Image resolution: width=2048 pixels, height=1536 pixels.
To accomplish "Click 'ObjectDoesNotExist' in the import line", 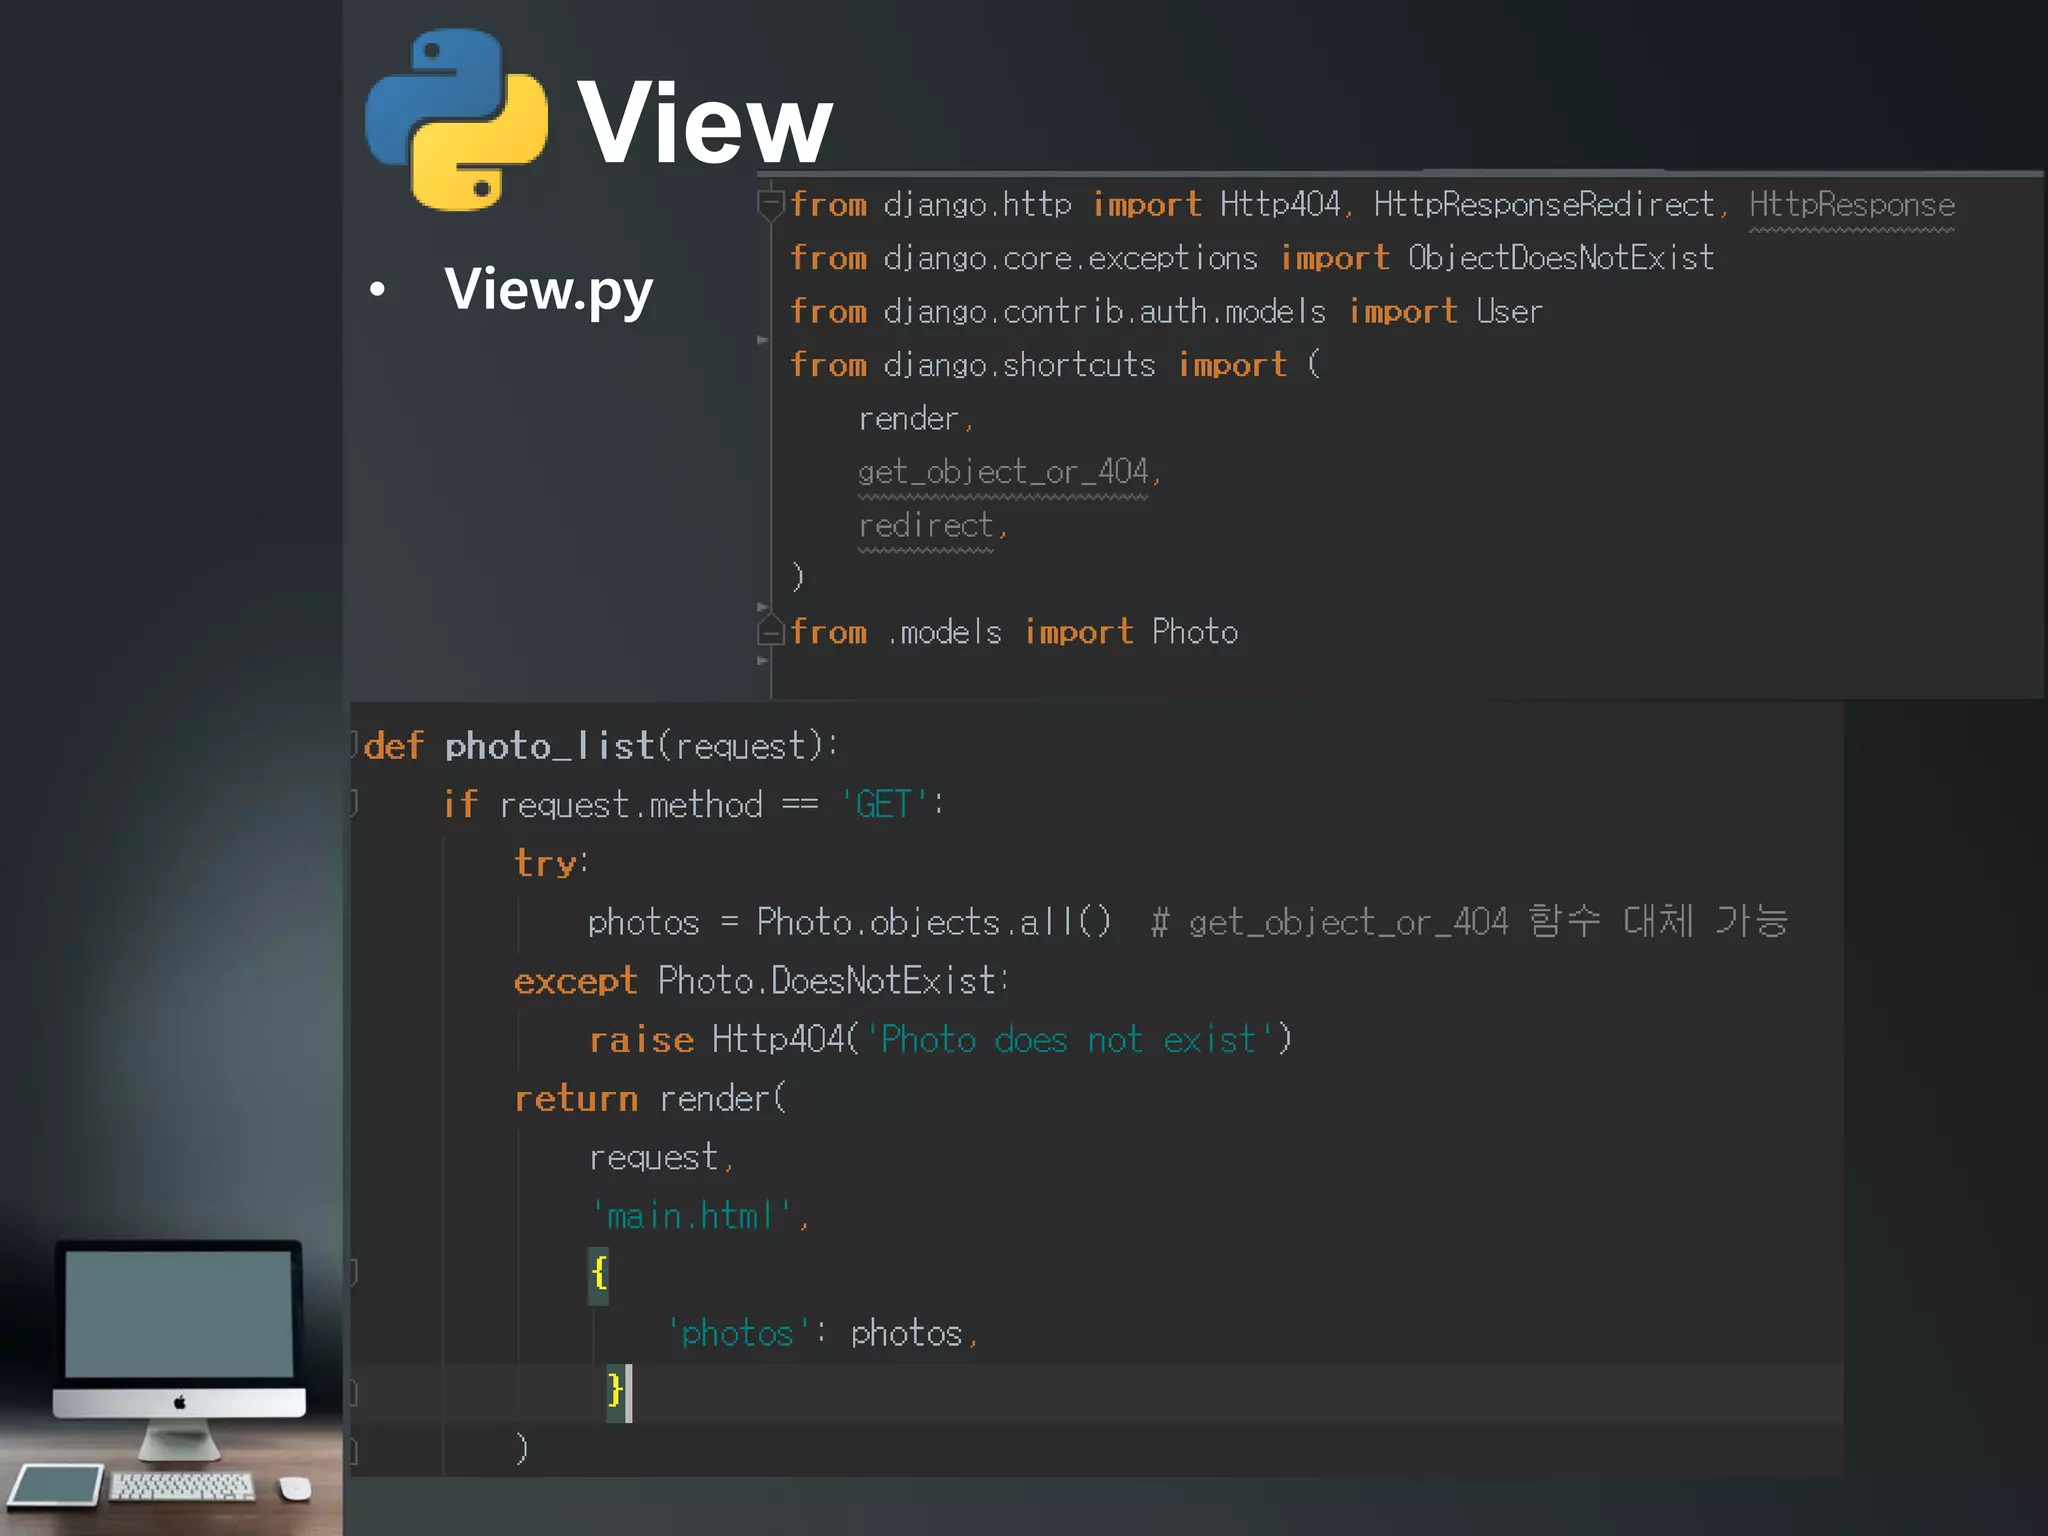I will tap(1560, 258).
